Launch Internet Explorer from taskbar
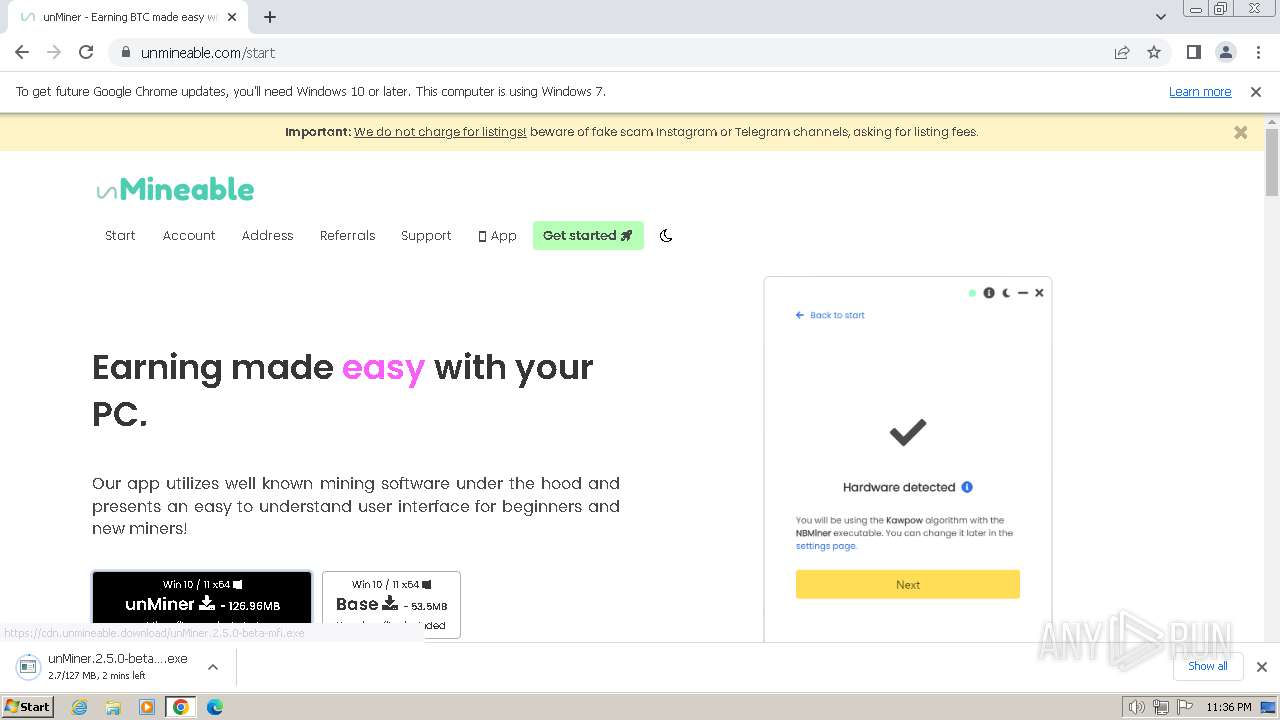Image resolution: width=1280 pixels, height=720 pixels. (x=80, y=707)
